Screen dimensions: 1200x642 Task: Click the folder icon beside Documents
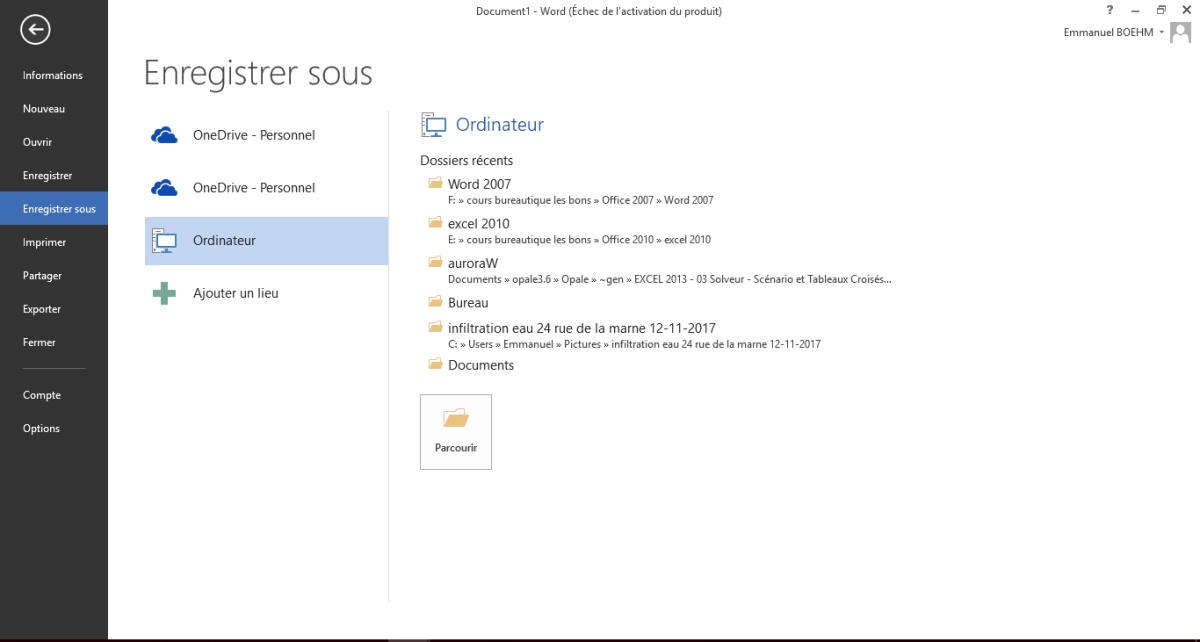435,365
